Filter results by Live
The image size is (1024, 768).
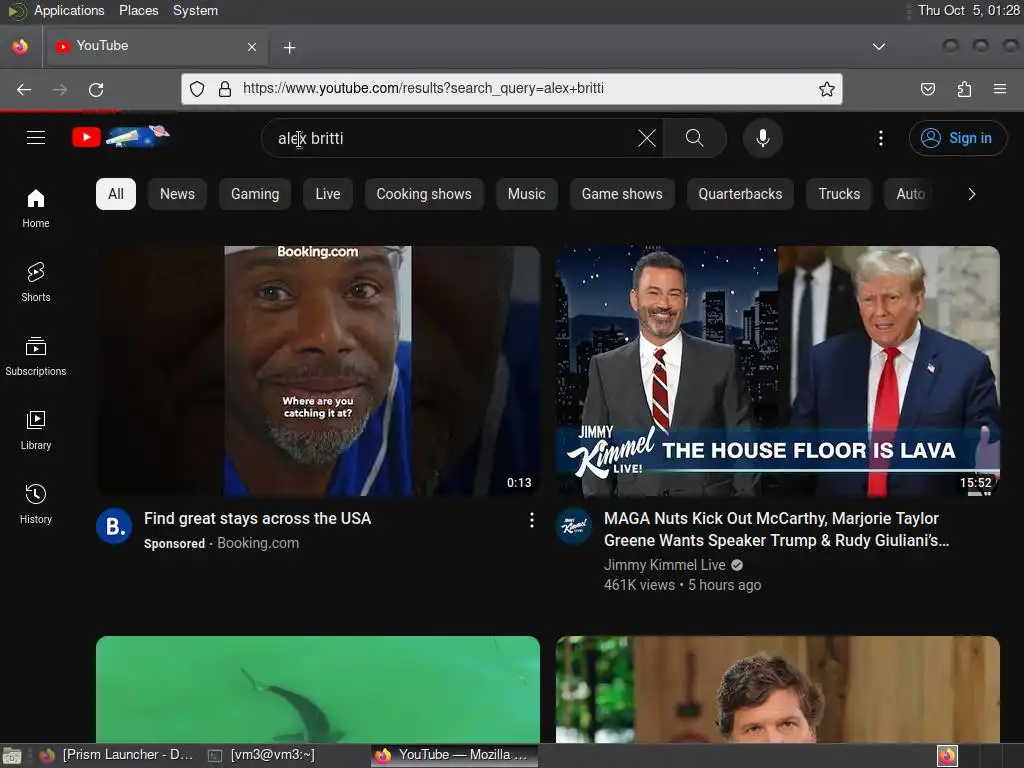click(x=328, y=194)
